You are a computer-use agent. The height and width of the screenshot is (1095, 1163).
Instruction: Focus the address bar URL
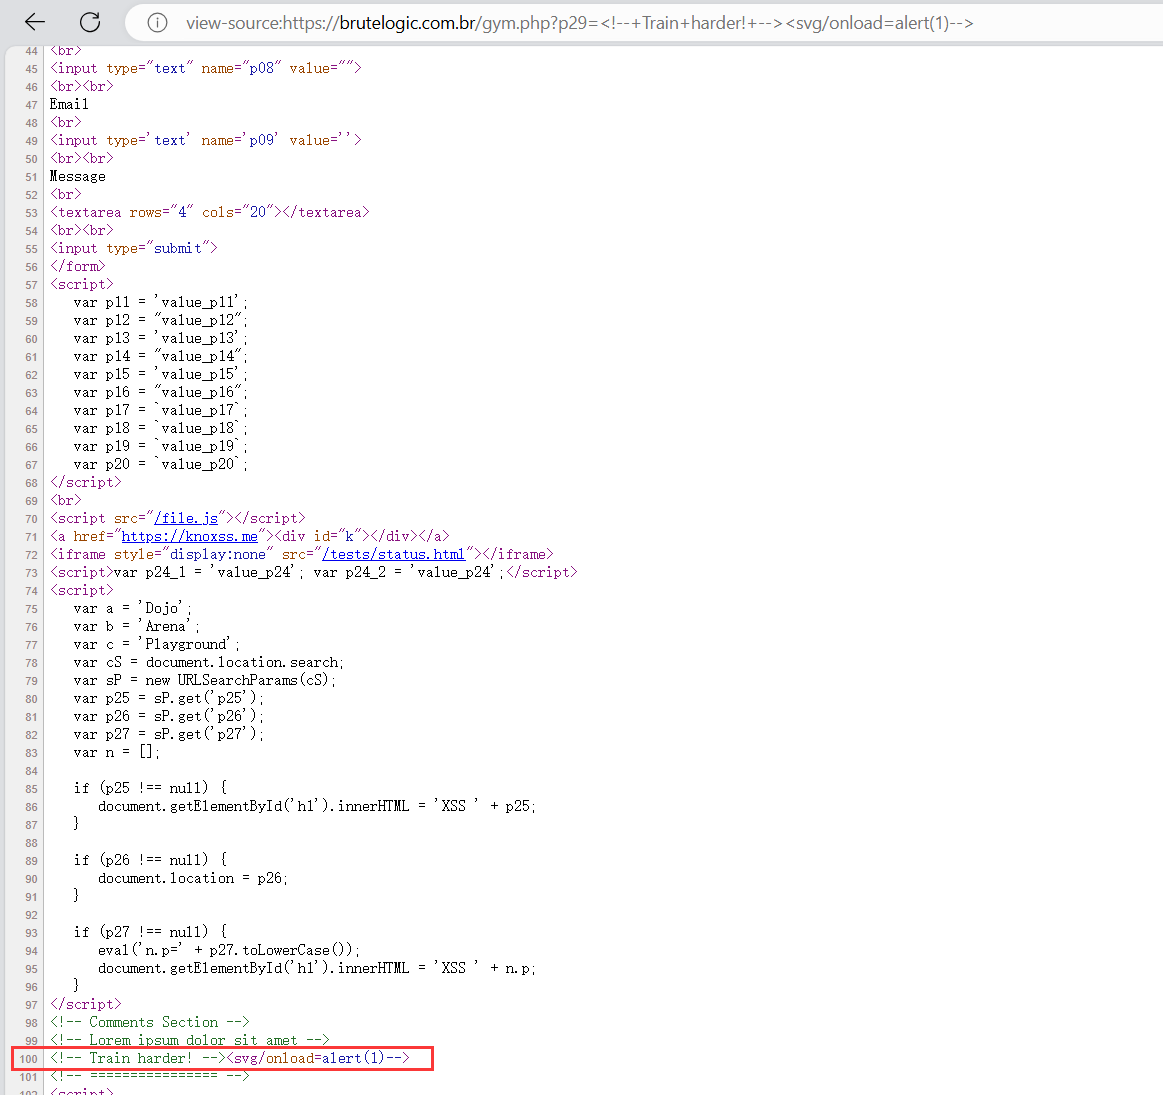pos(578,23)
